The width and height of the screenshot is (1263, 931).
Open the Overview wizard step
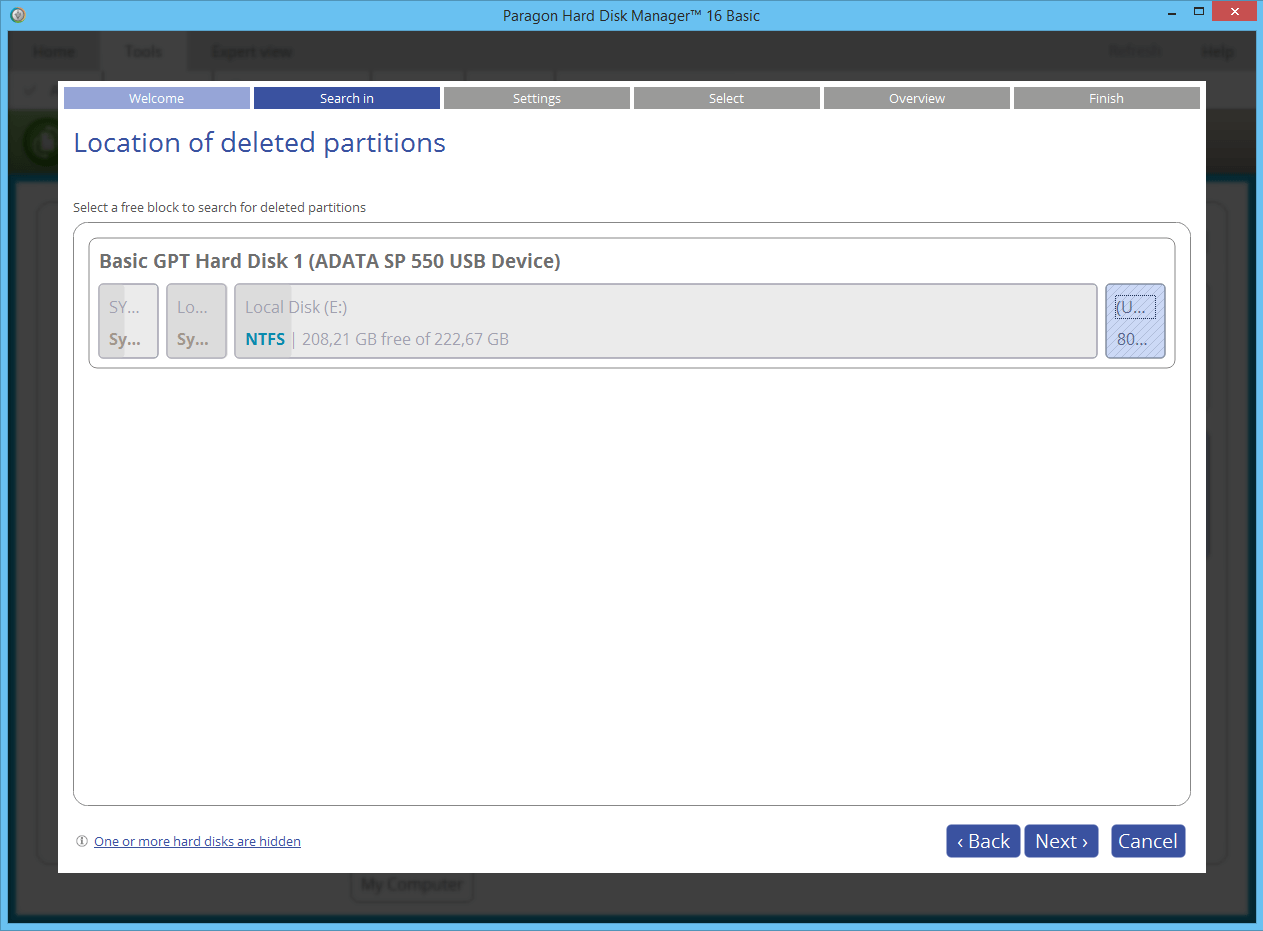(917, 98)
